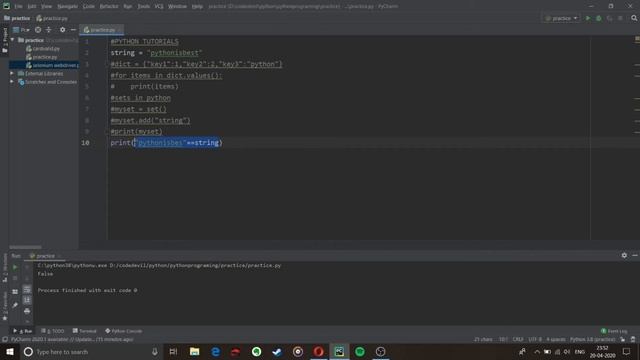This screenshot has height=360, width=640.
Task: Open the Run tool window button at bottom
Action: point(23,331)
